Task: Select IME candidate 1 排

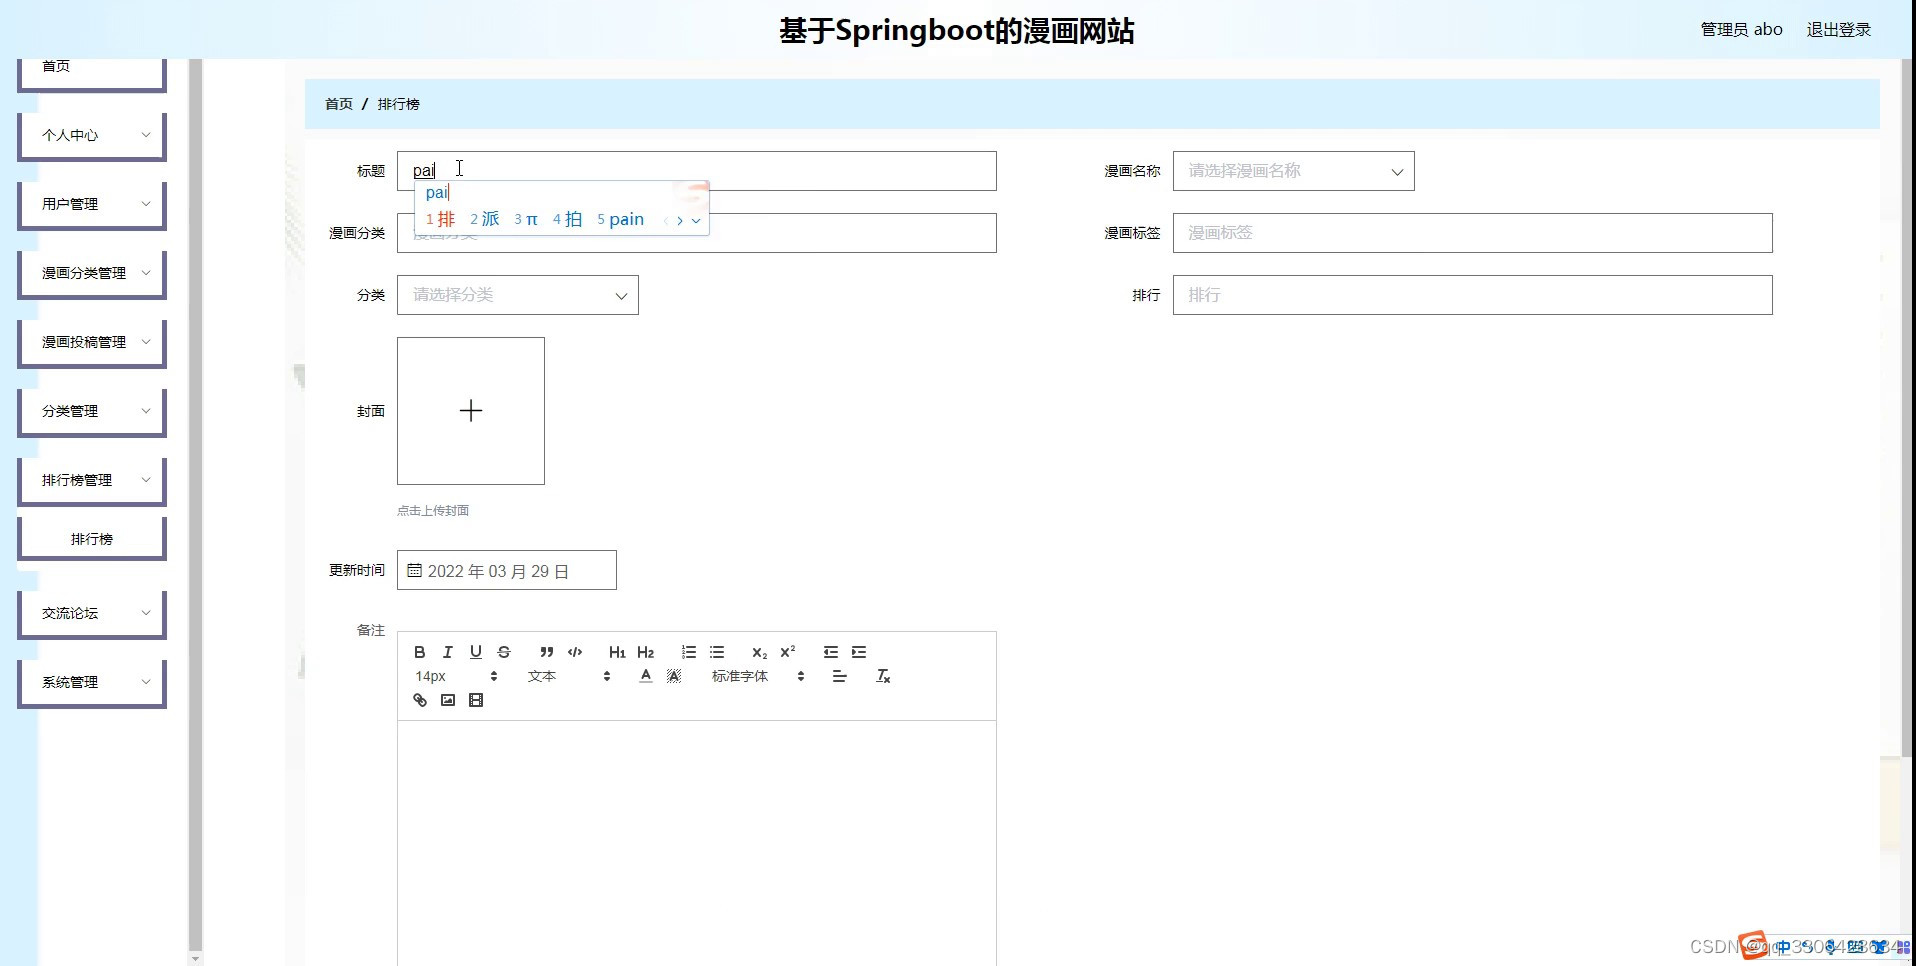Action: pos(440,220)
